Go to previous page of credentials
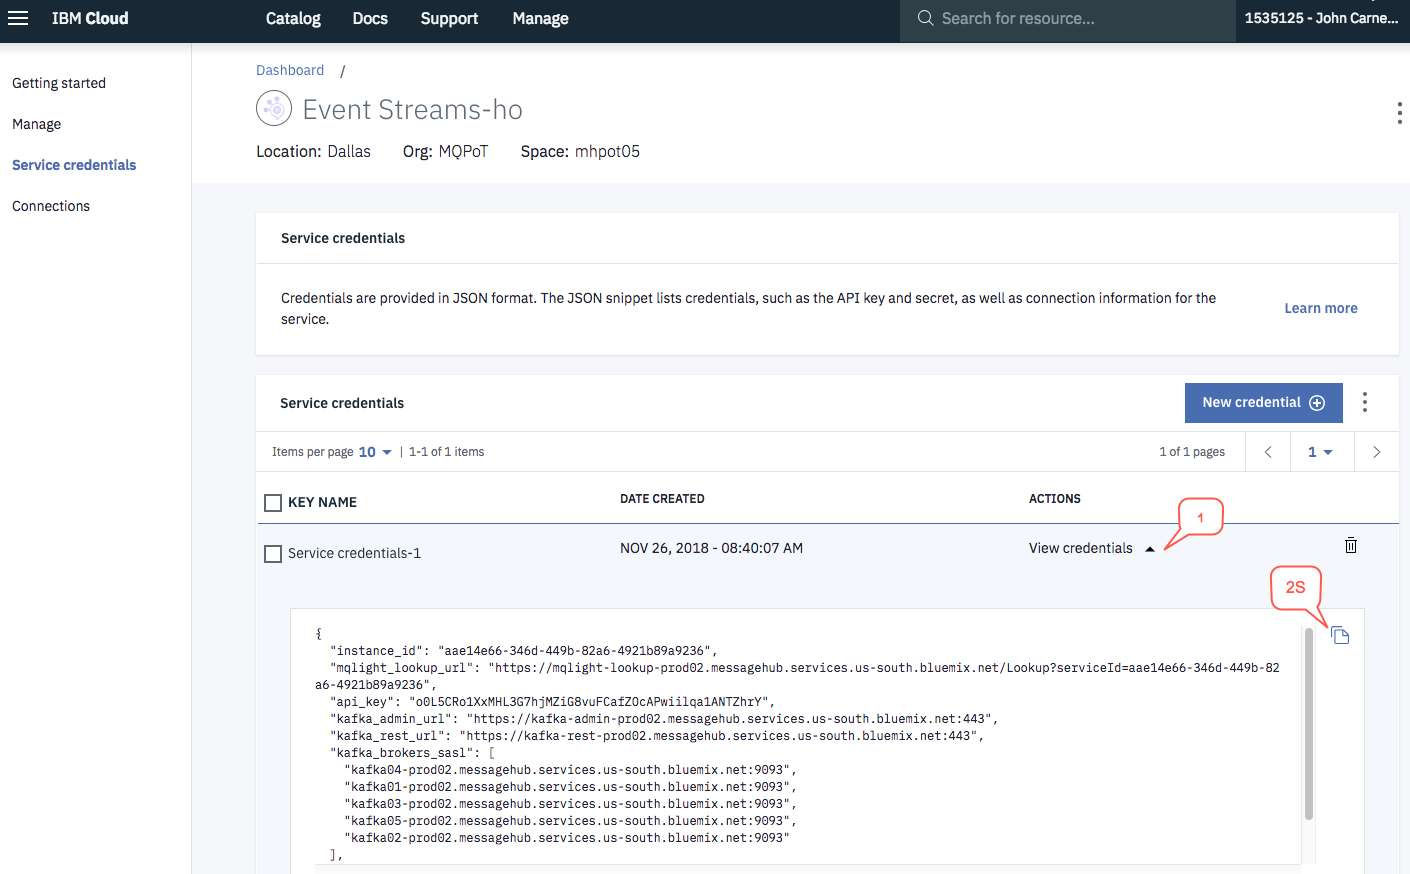Screen dimensions: 1410x874 (1268, 452)
